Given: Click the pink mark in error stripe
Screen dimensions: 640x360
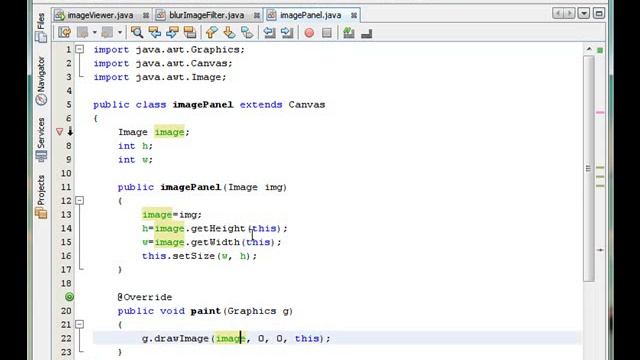Looking at the screenshot, I should pos(600,112).
